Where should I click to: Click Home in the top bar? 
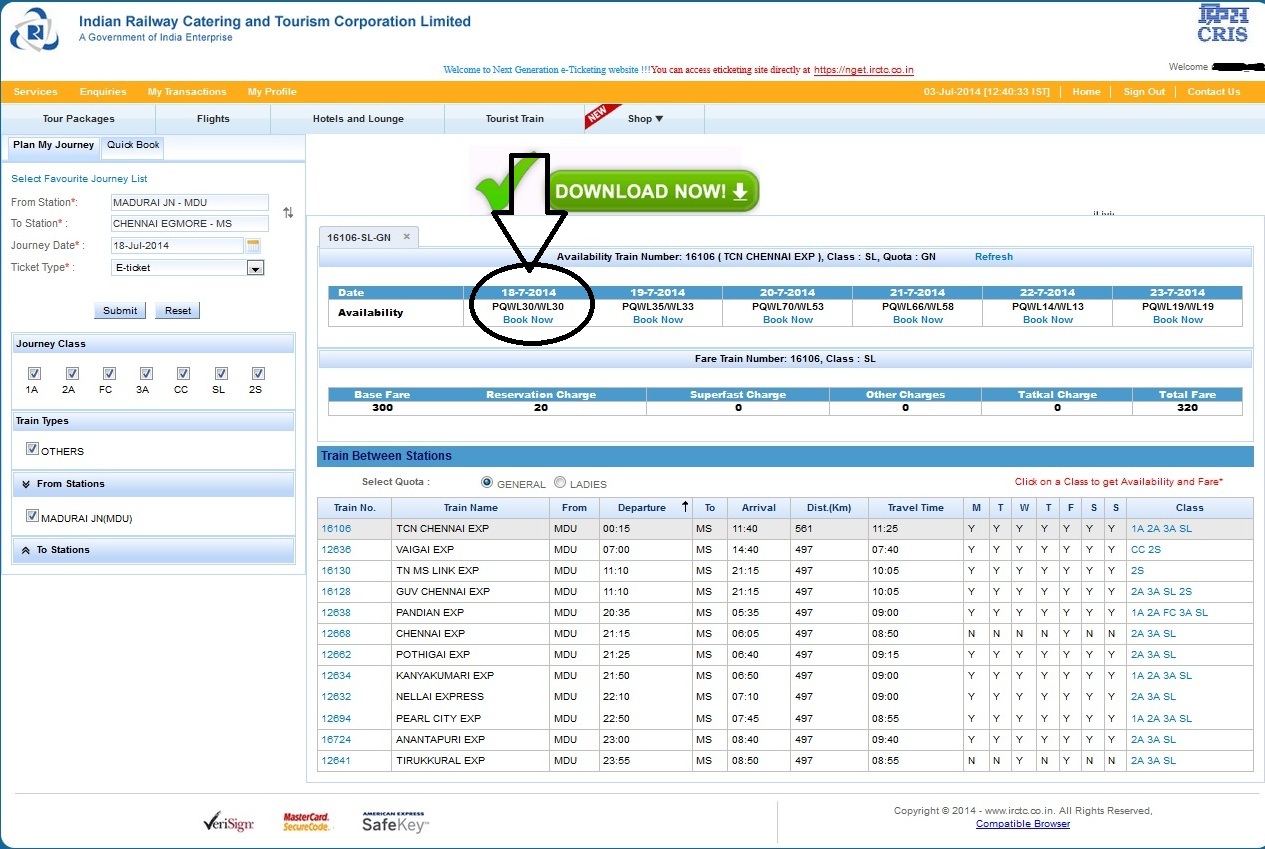click(x=1086, y=92)
